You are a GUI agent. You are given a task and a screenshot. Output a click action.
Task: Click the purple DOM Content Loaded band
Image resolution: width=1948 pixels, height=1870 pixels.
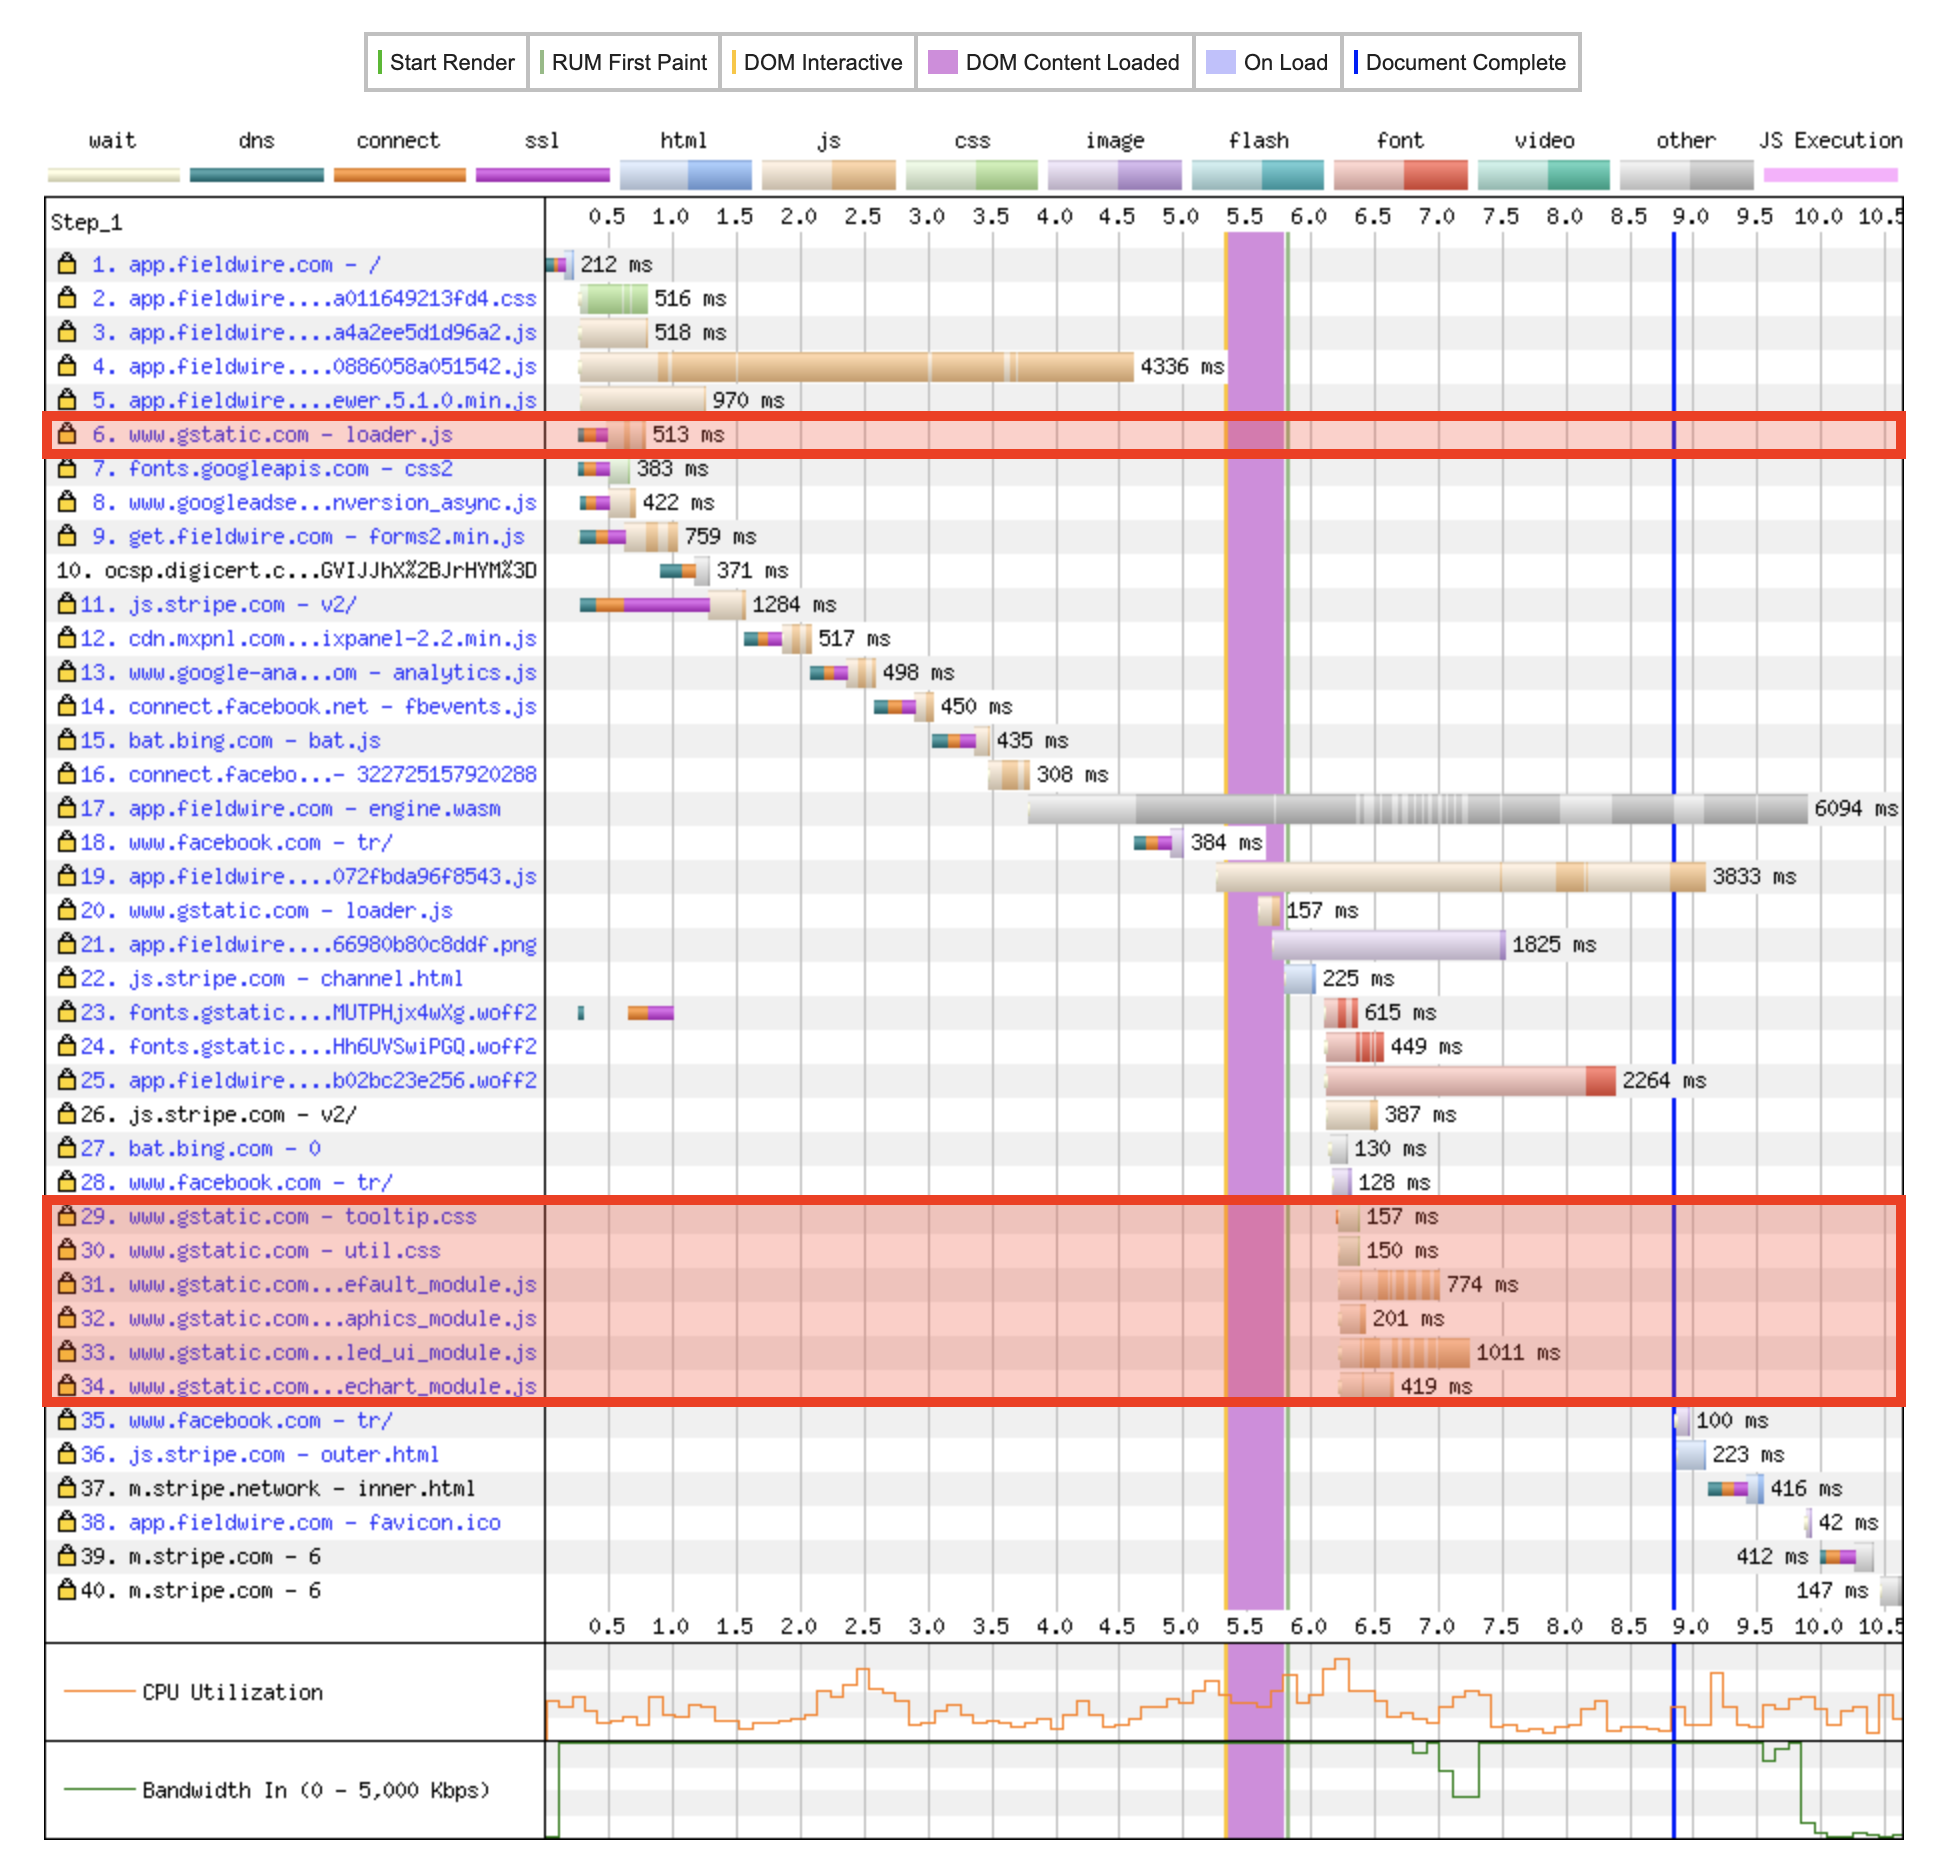click(x=1255, y=920)
